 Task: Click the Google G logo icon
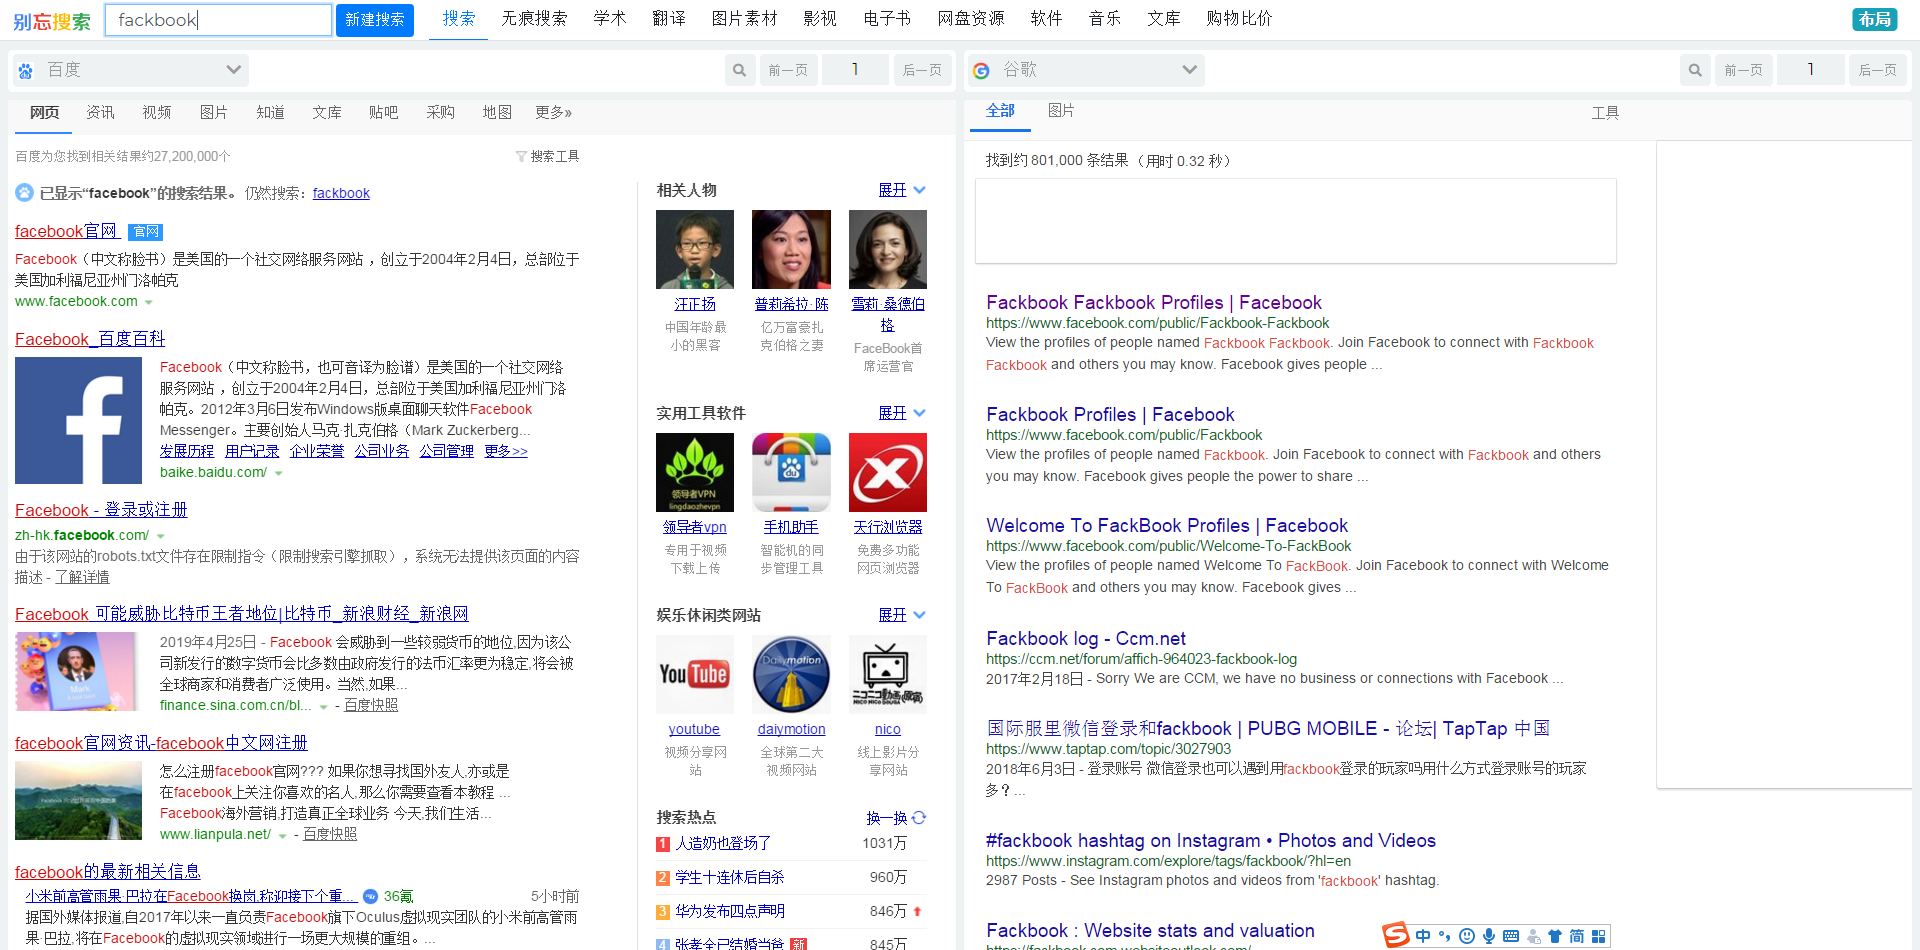tap(982, 70)
